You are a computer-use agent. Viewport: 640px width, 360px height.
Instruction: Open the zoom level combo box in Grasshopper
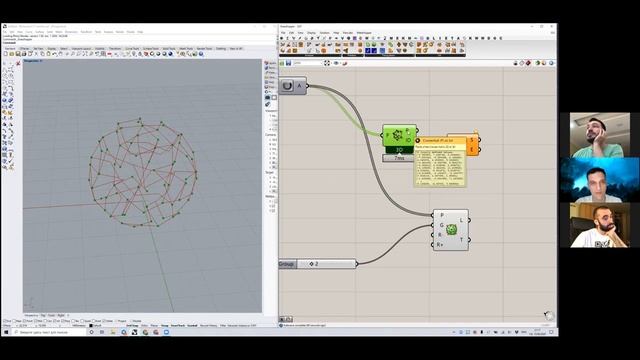308,63
